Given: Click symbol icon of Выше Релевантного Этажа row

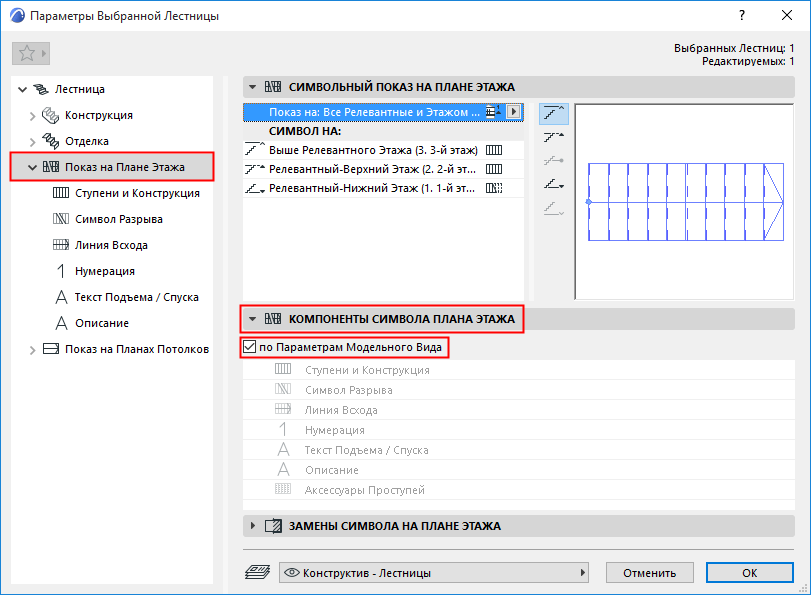Looking at the screenshot, I should tap(494, 150).
